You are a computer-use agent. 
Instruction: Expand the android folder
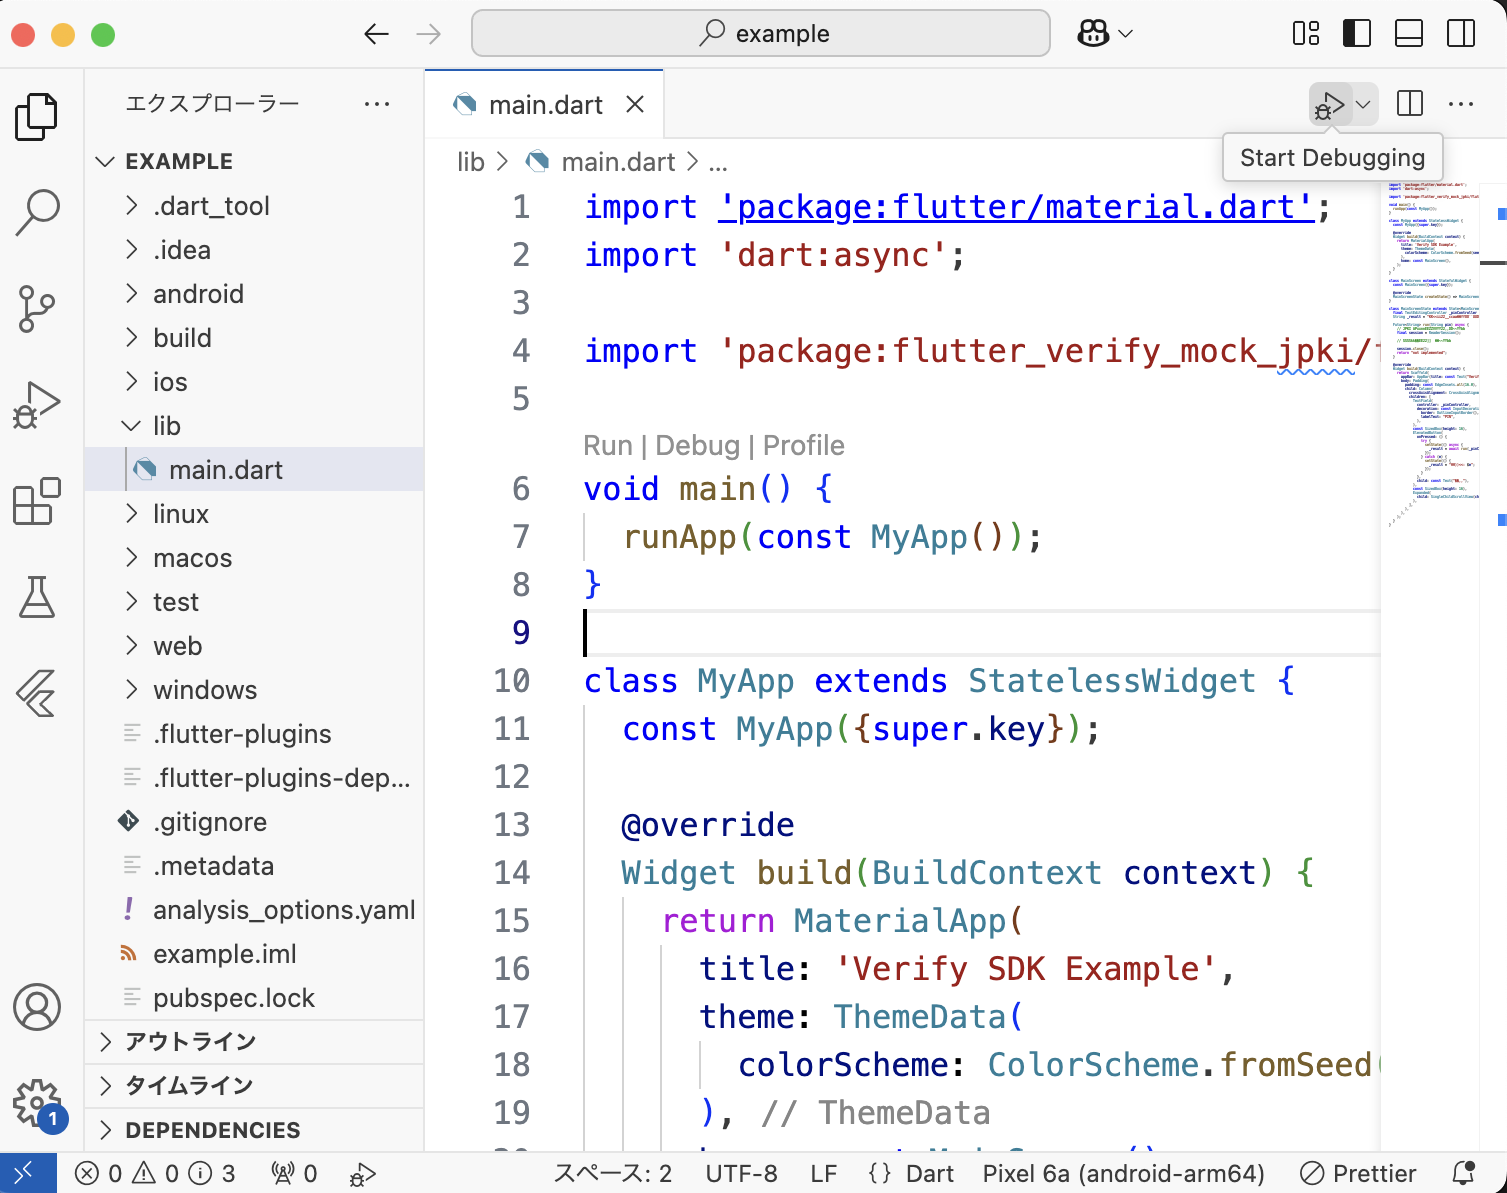click(x=198, y=294)
